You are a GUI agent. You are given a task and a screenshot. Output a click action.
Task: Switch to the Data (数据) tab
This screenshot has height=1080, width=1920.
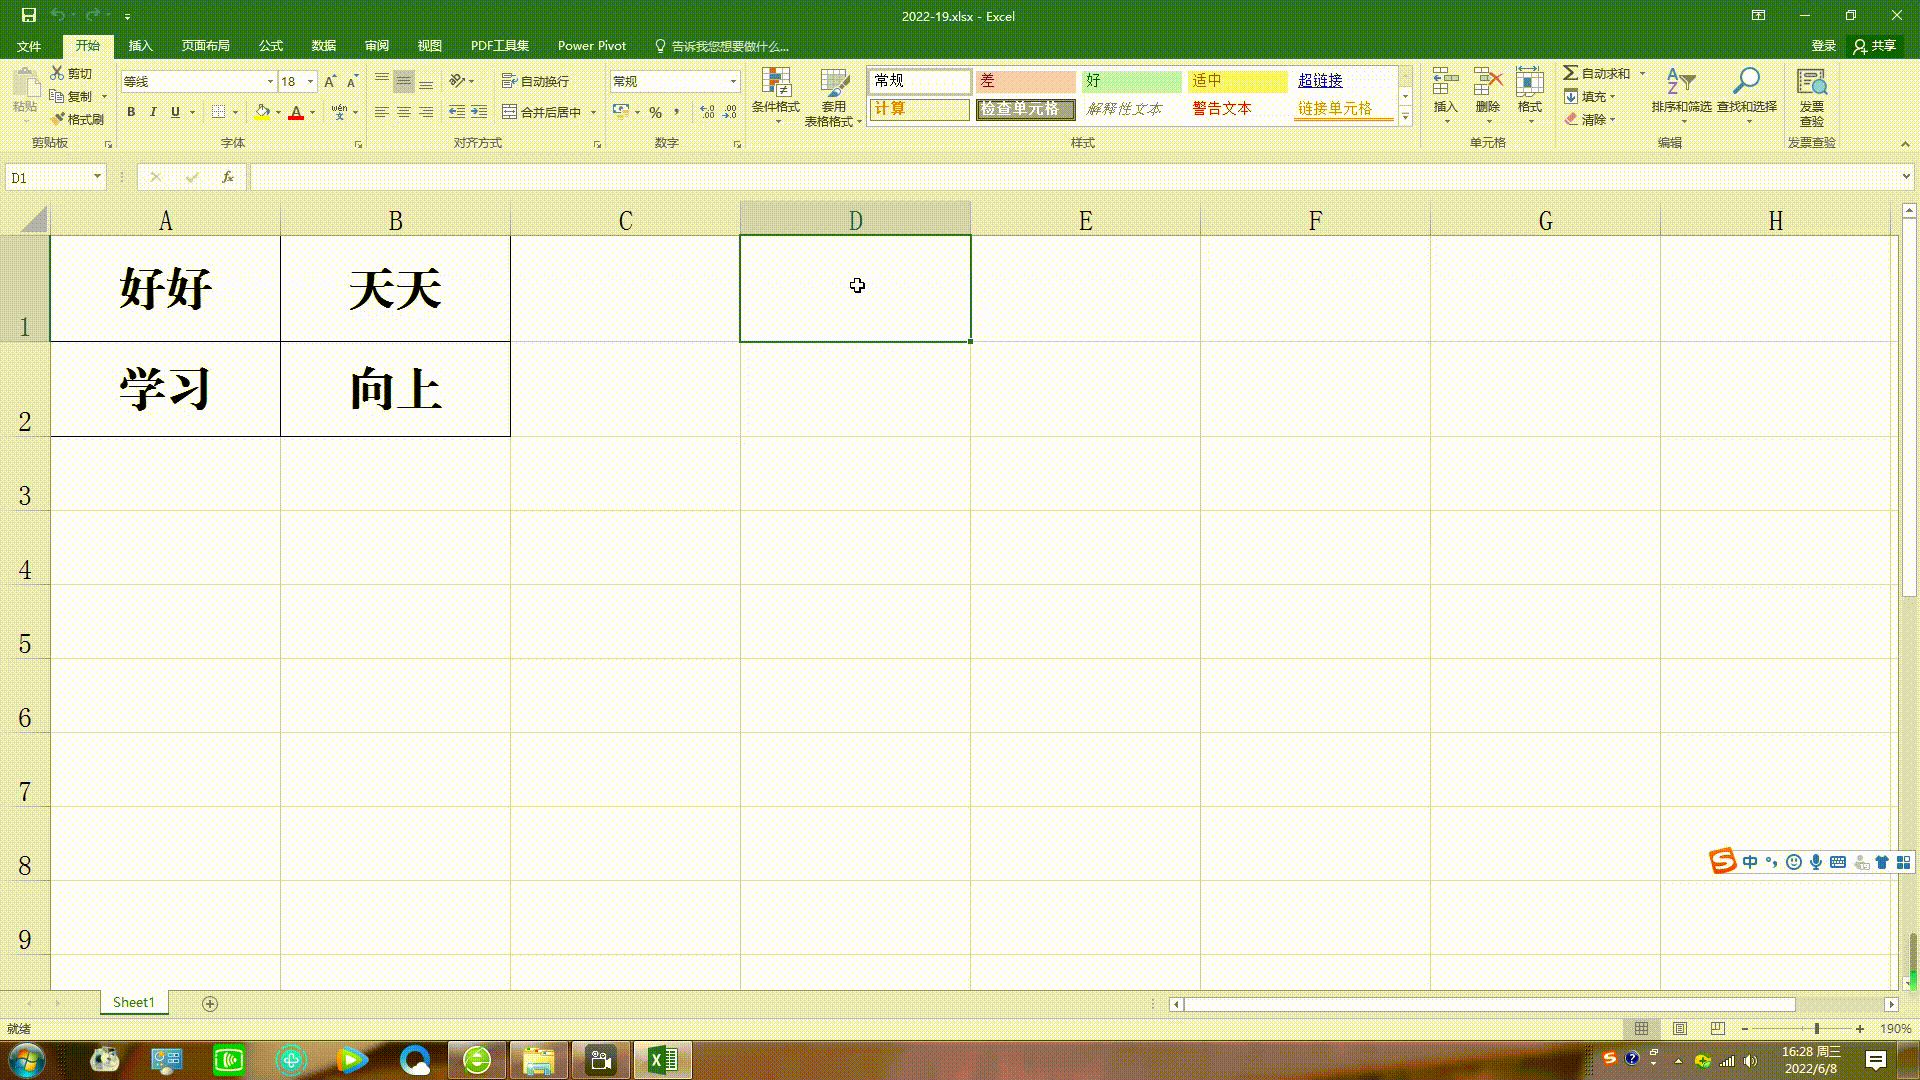point(323,46)
